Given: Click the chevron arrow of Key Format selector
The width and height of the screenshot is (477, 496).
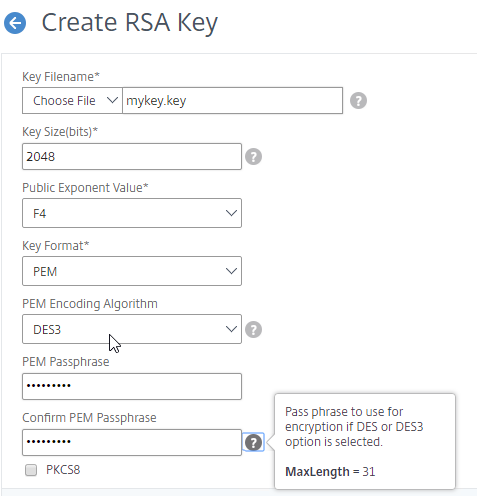Looking at the screenshot, I should coord(231,271).
